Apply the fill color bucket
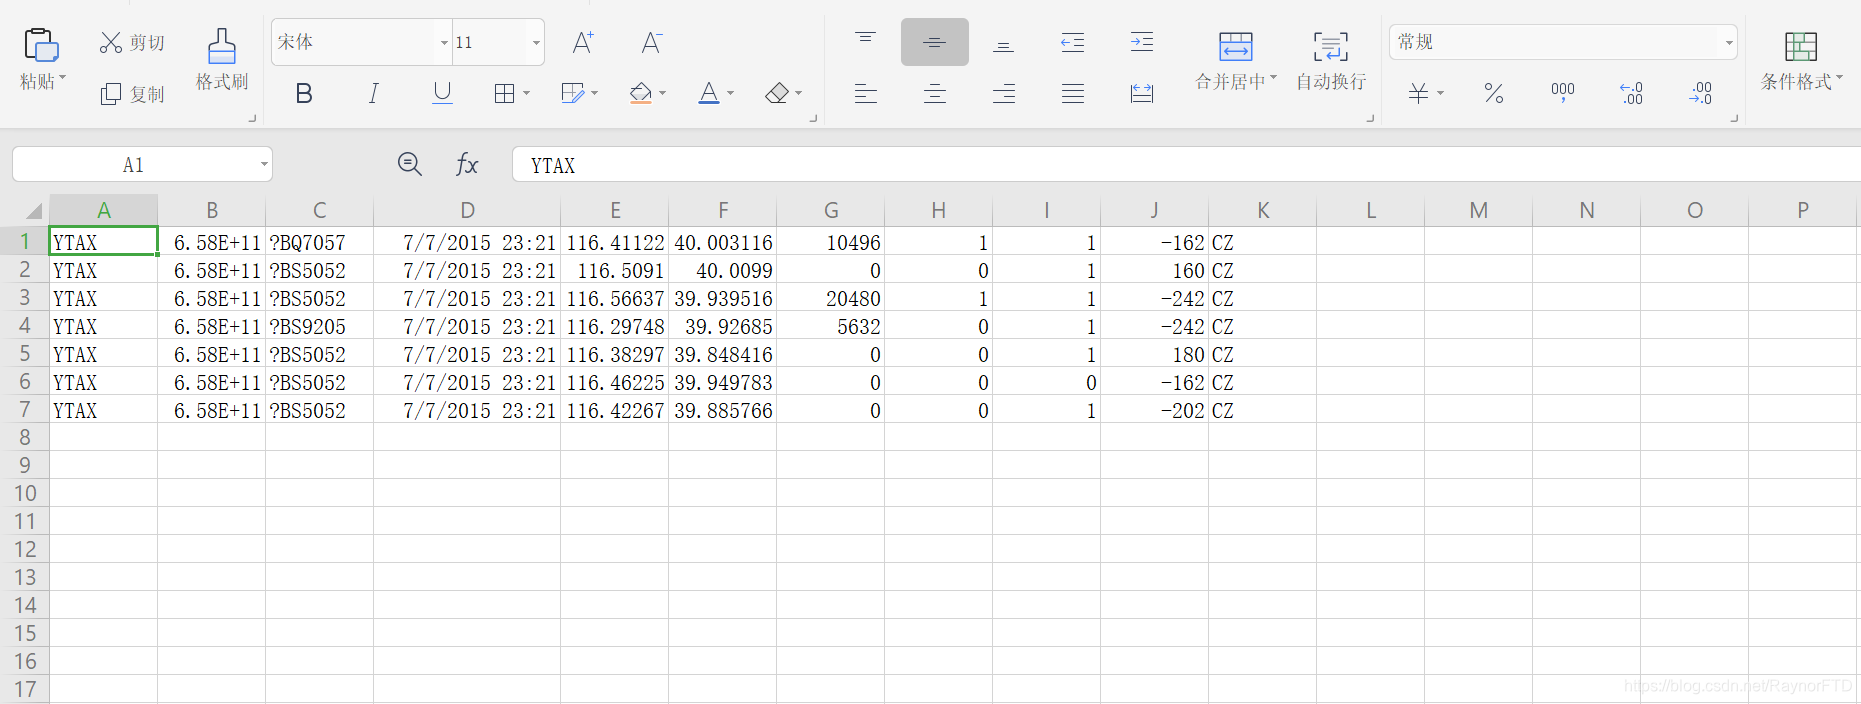The height and width of the screenshot is (704, 1861). click(641, 93)
